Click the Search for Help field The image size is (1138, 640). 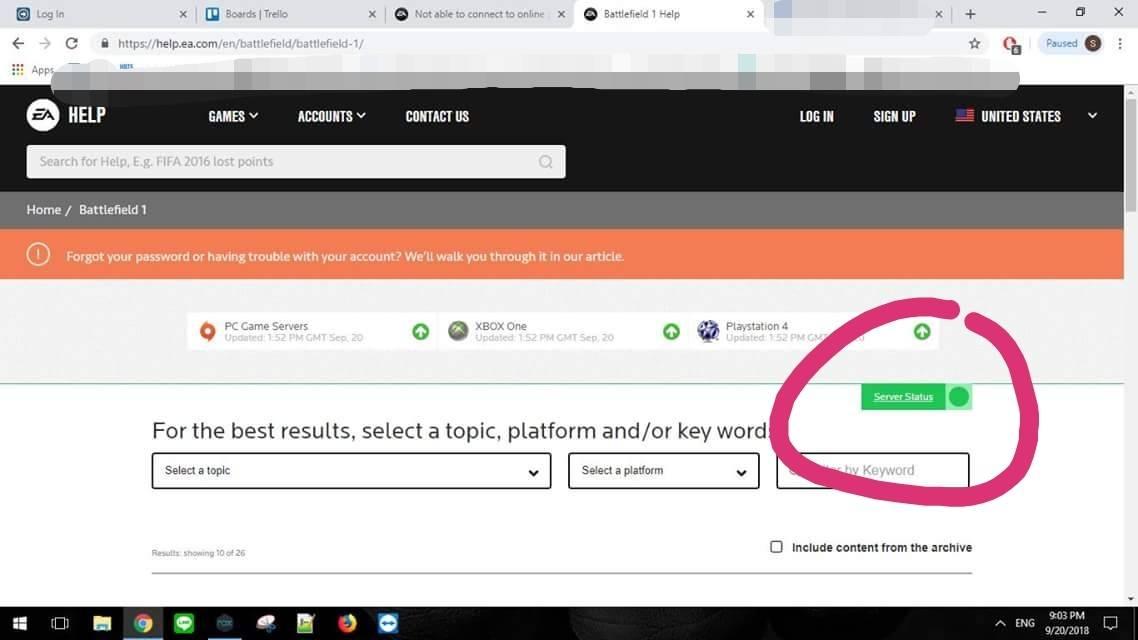click(295, 162)
